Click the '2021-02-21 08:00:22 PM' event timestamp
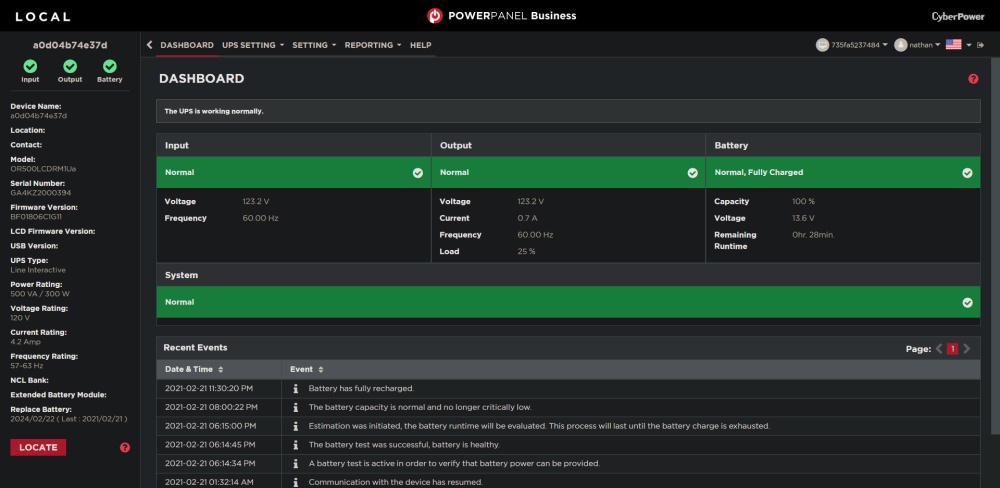 211,407
